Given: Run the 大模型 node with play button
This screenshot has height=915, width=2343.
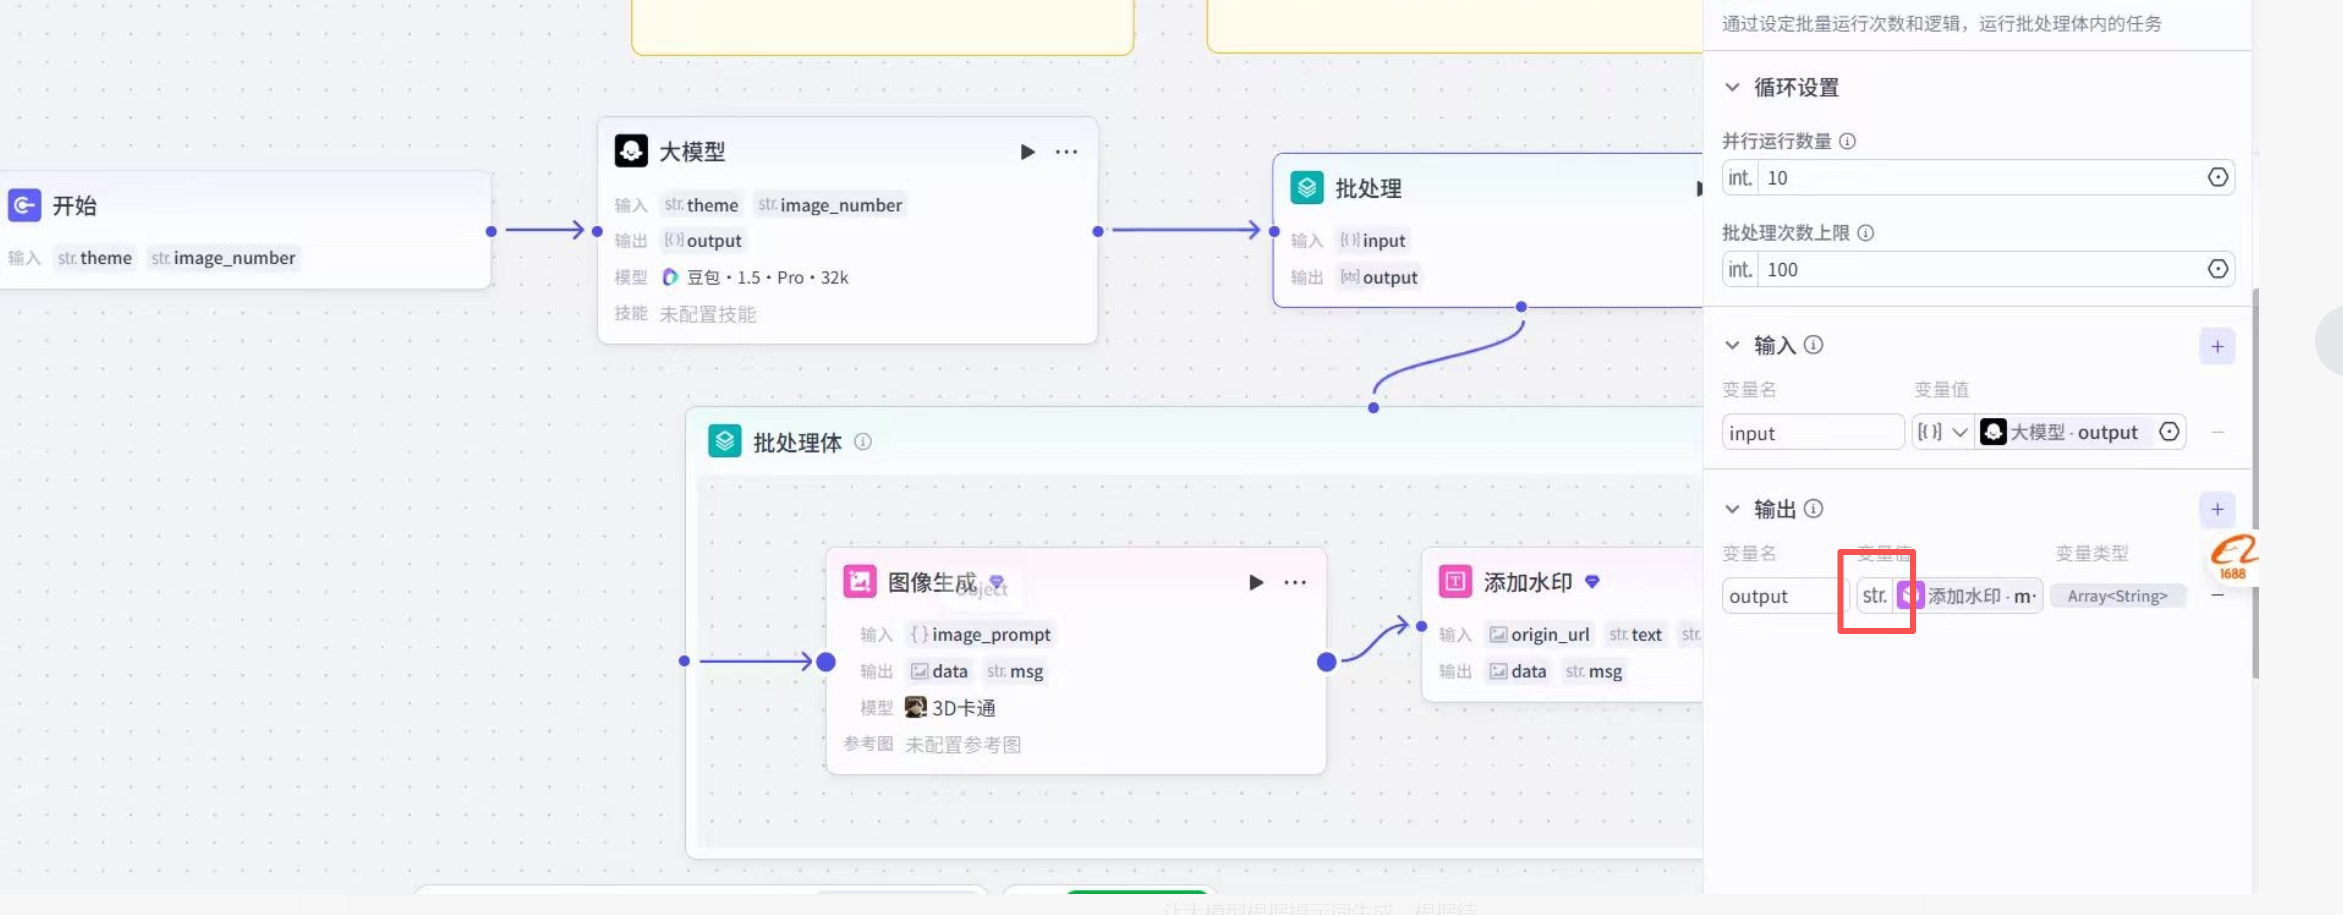Looking at the screenshot, I should click(1027, 152).
